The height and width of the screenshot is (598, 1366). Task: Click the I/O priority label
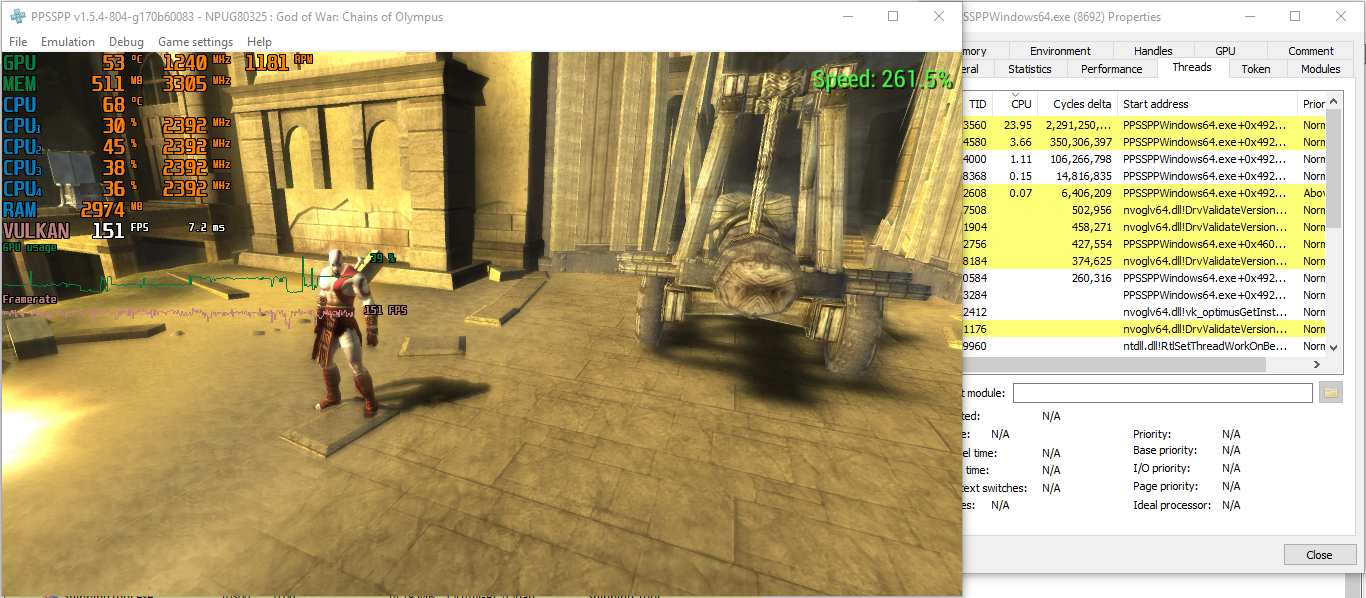click(x=1164, y=468)
